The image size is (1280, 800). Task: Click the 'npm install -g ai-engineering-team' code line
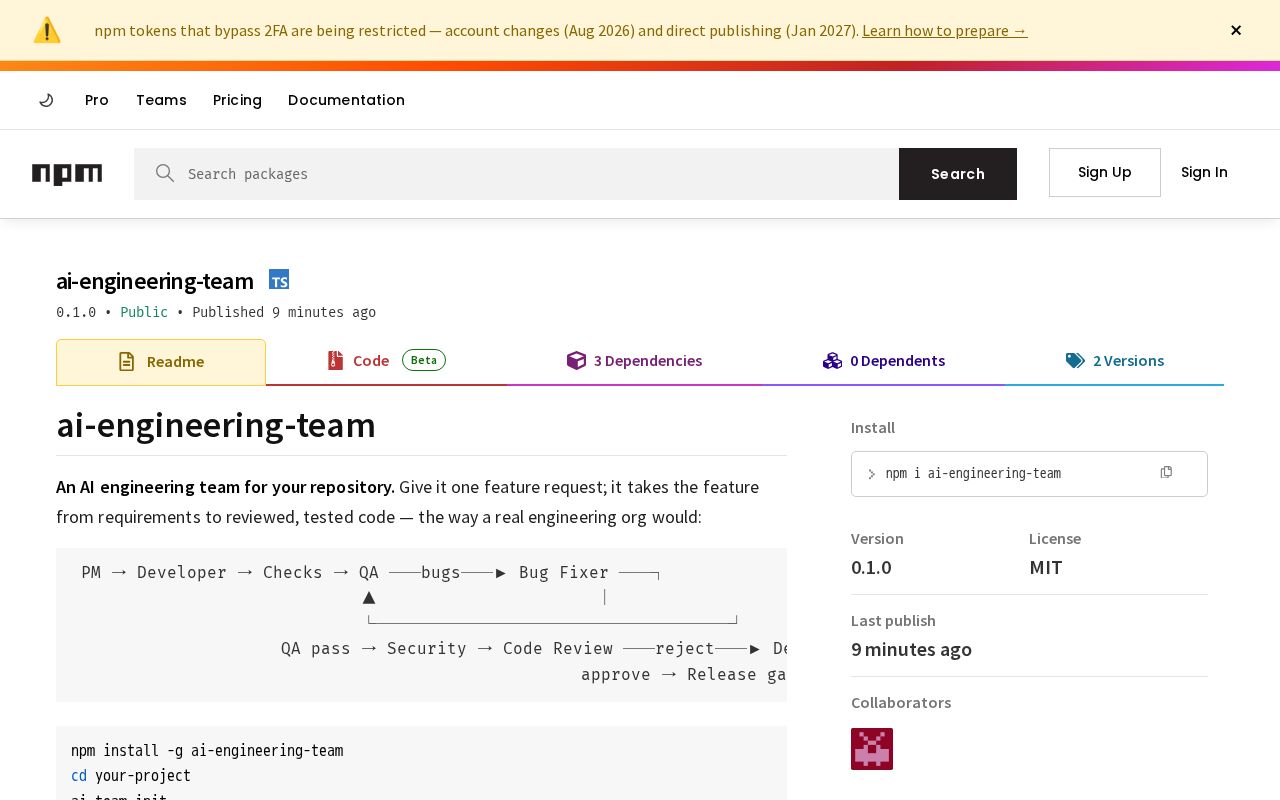pyautogui.click(x=207, y=750)
